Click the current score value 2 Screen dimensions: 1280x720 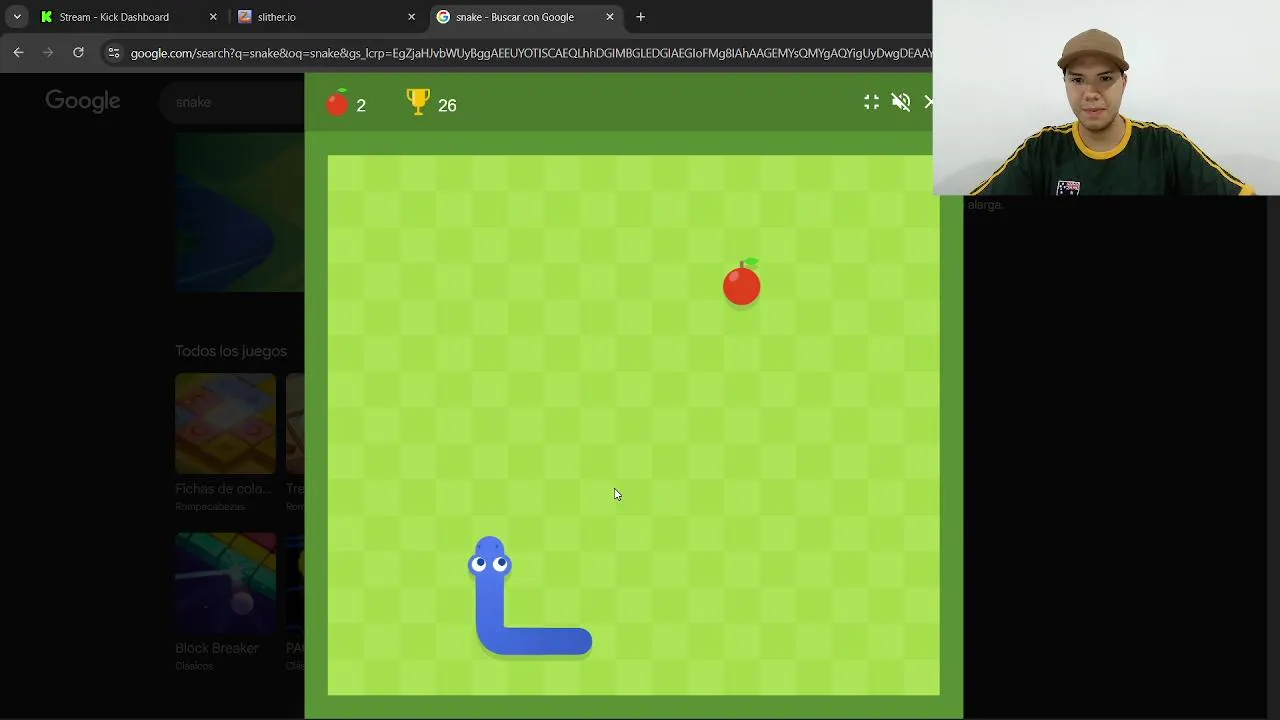point(361,105)
